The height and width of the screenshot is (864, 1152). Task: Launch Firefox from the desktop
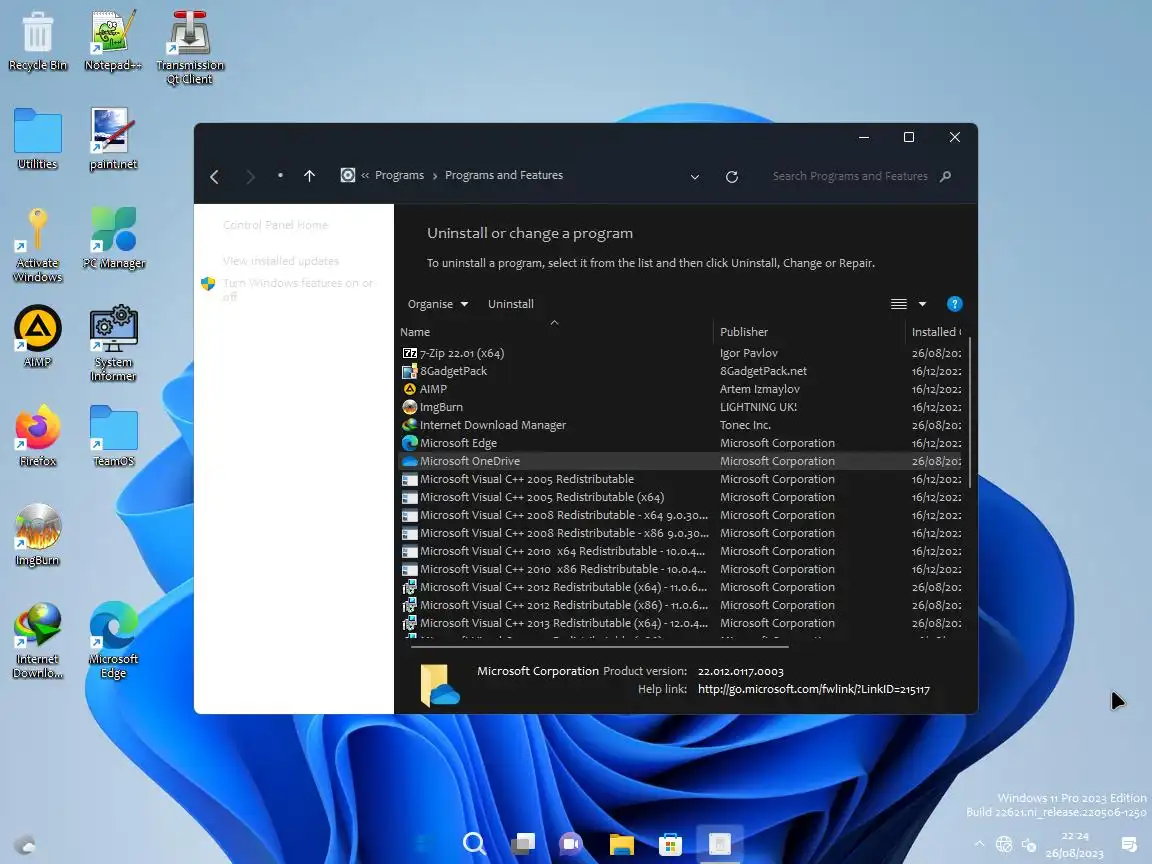[x=37, y=436]
